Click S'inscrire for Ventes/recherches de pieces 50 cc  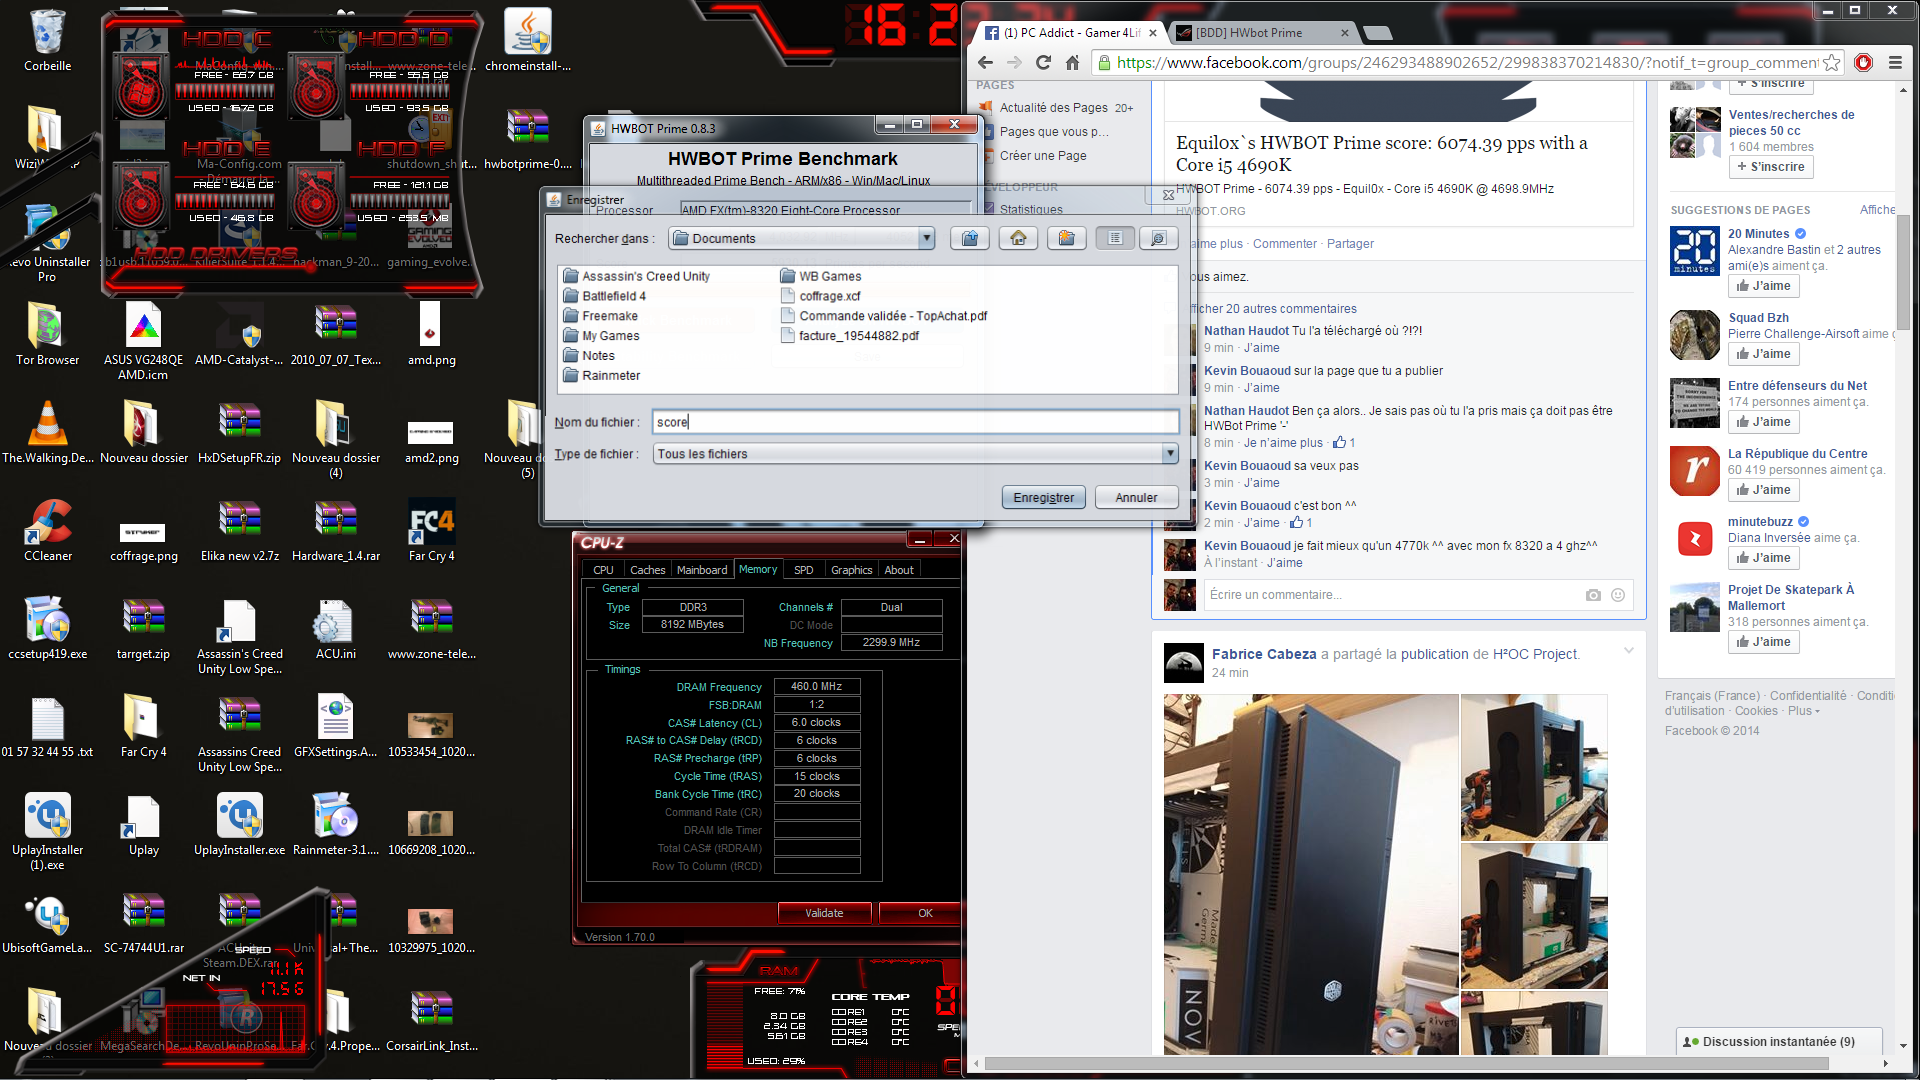1770,167
